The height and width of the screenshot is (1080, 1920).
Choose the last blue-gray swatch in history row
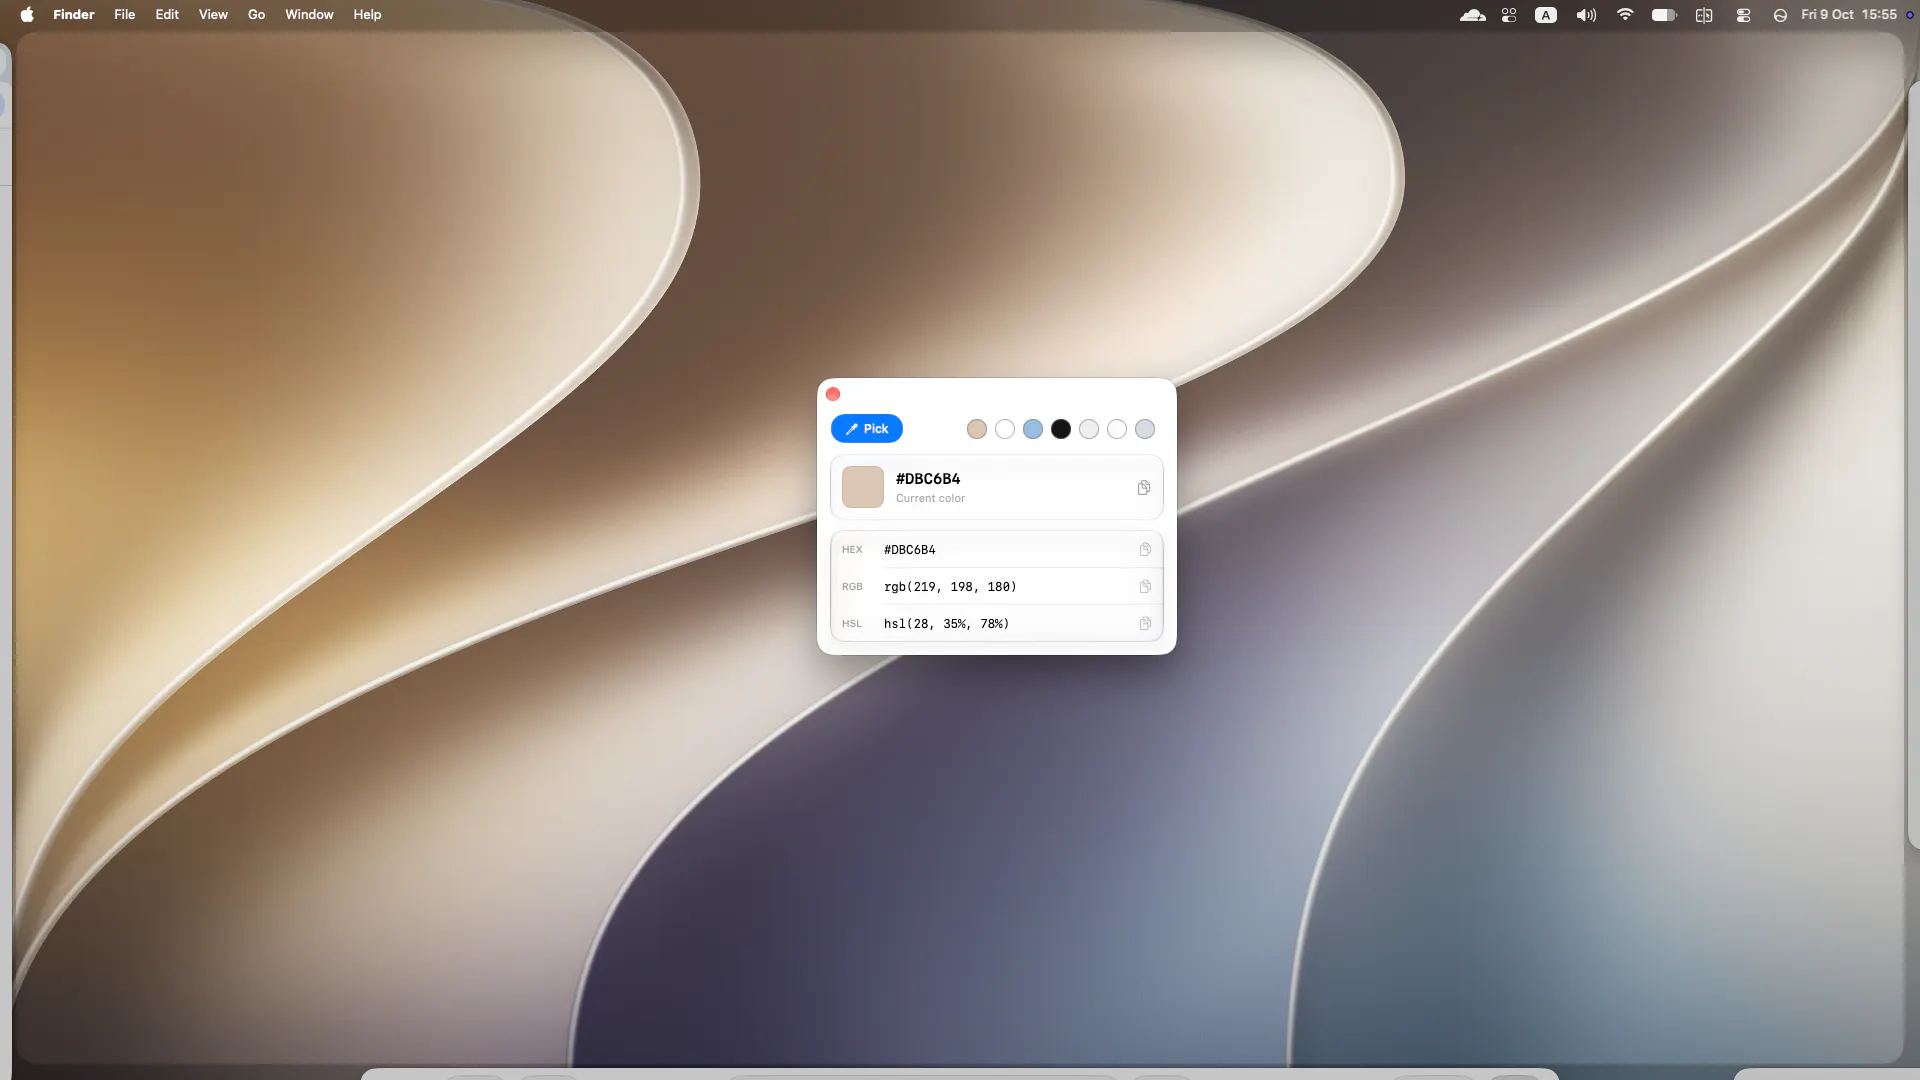point(1145,429)
